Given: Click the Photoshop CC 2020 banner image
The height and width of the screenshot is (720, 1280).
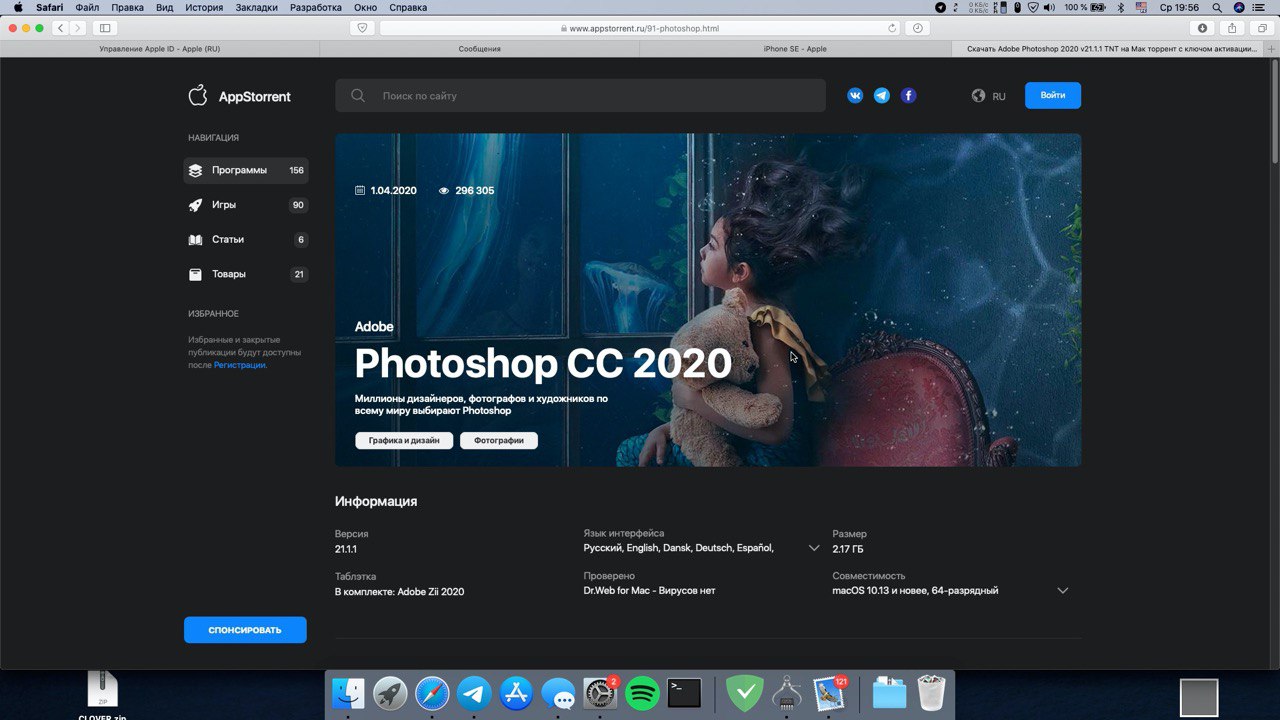Looking at the screenshot, I should pos(708,300).
